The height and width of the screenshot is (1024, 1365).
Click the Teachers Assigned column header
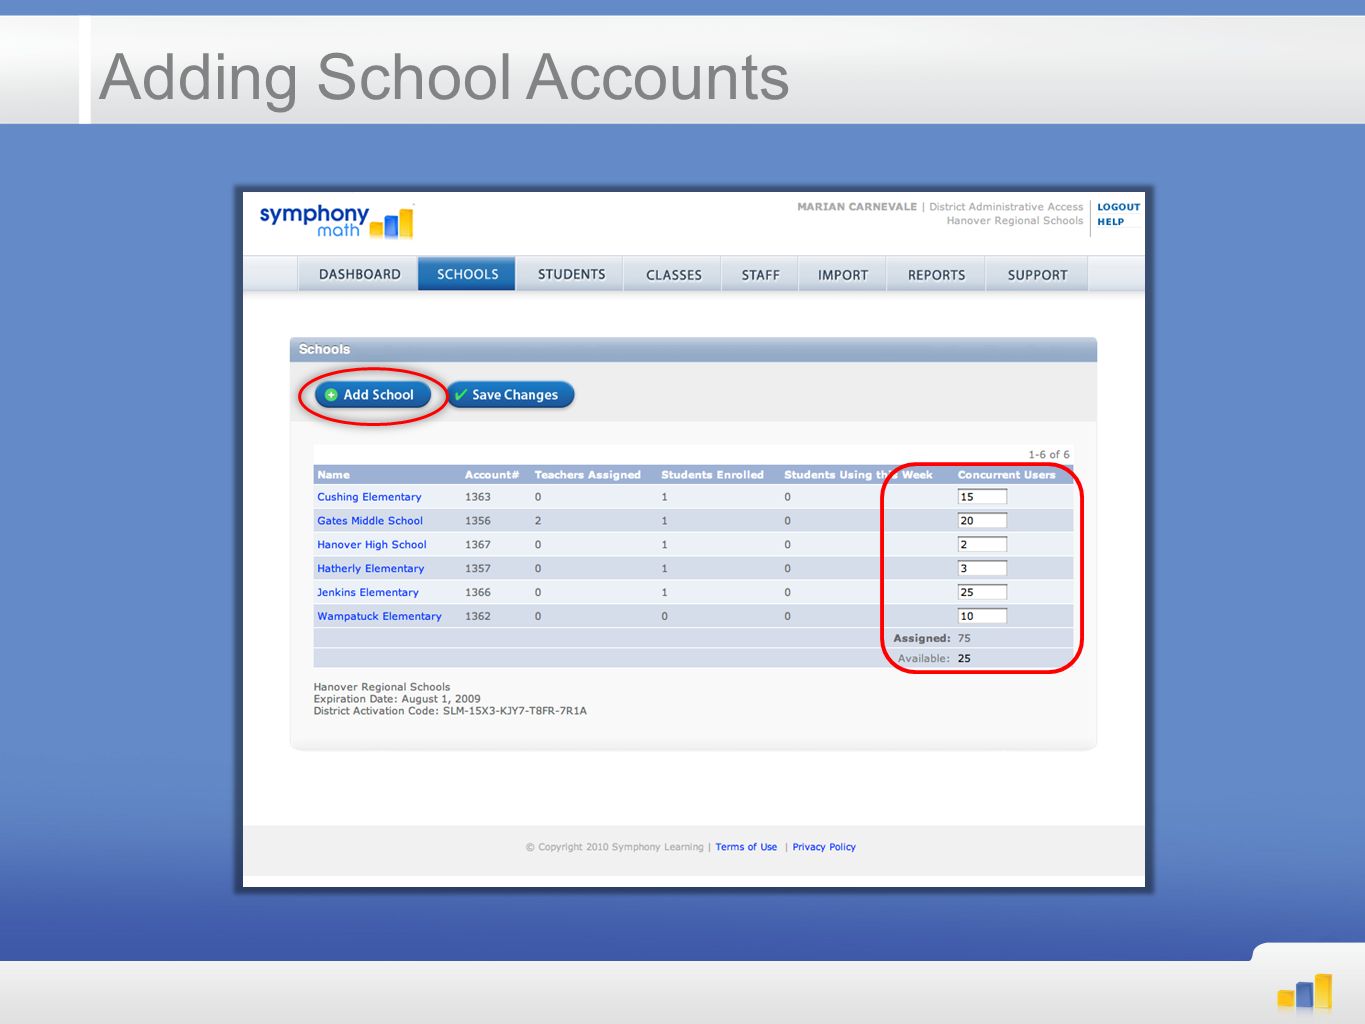(x=587, y=475)
